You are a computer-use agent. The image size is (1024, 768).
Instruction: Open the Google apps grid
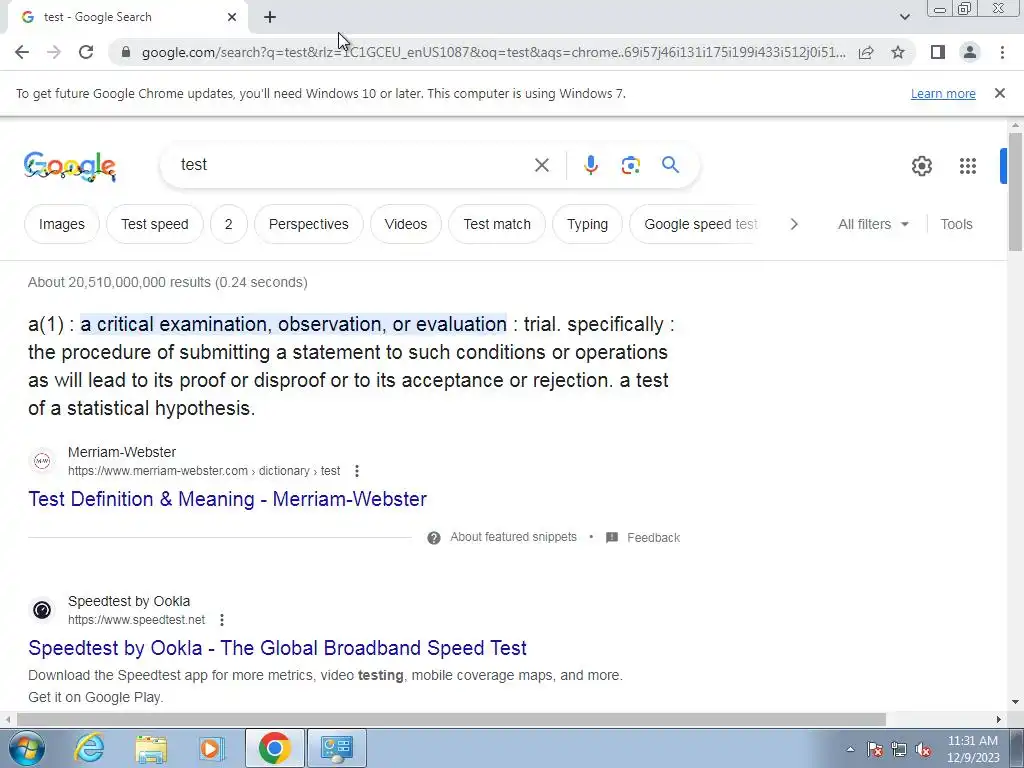(x=967, y=166)
